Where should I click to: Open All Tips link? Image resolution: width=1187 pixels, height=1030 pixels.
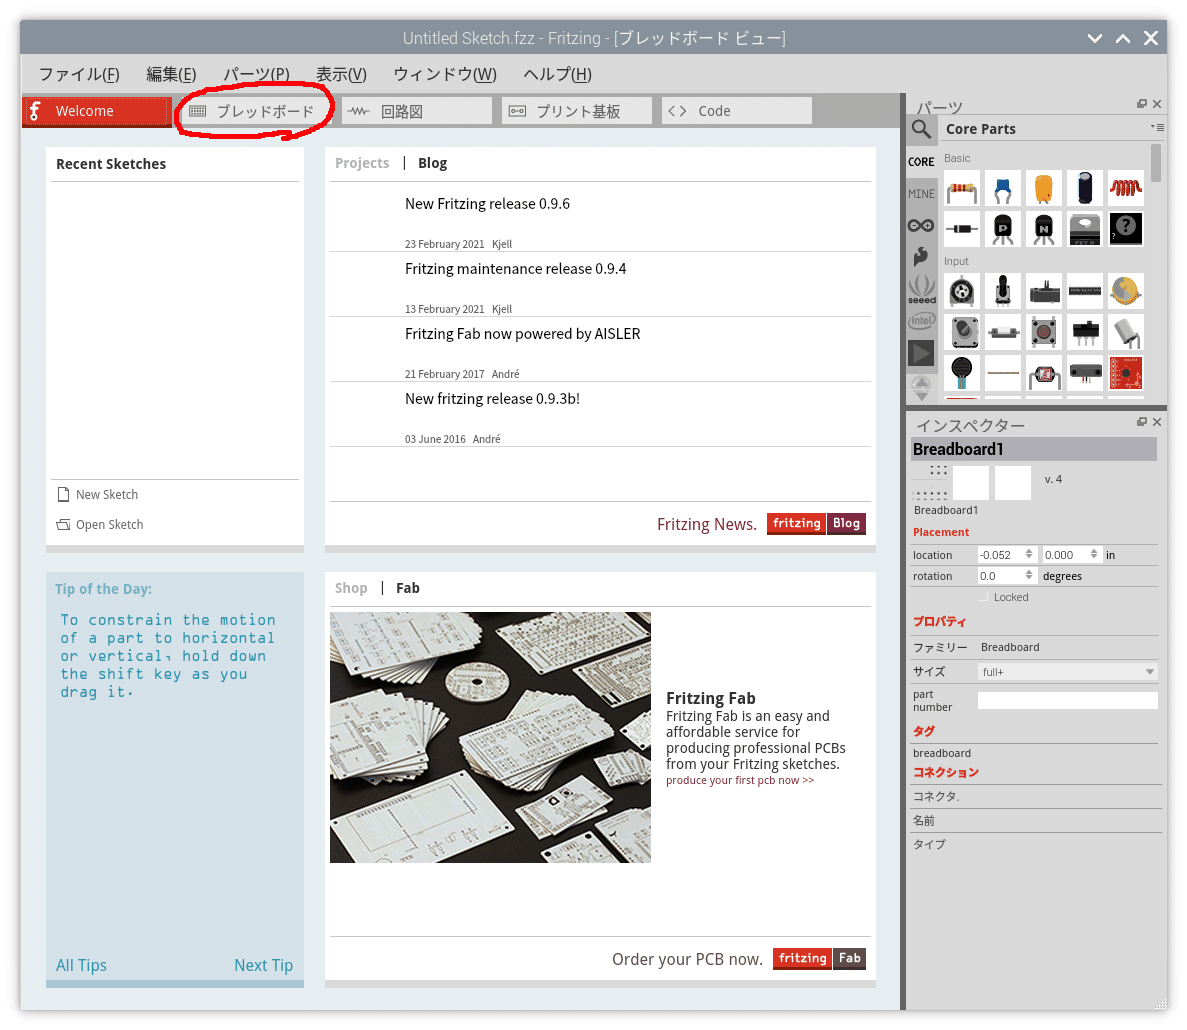pyautogui.click(x=81, y=966)
